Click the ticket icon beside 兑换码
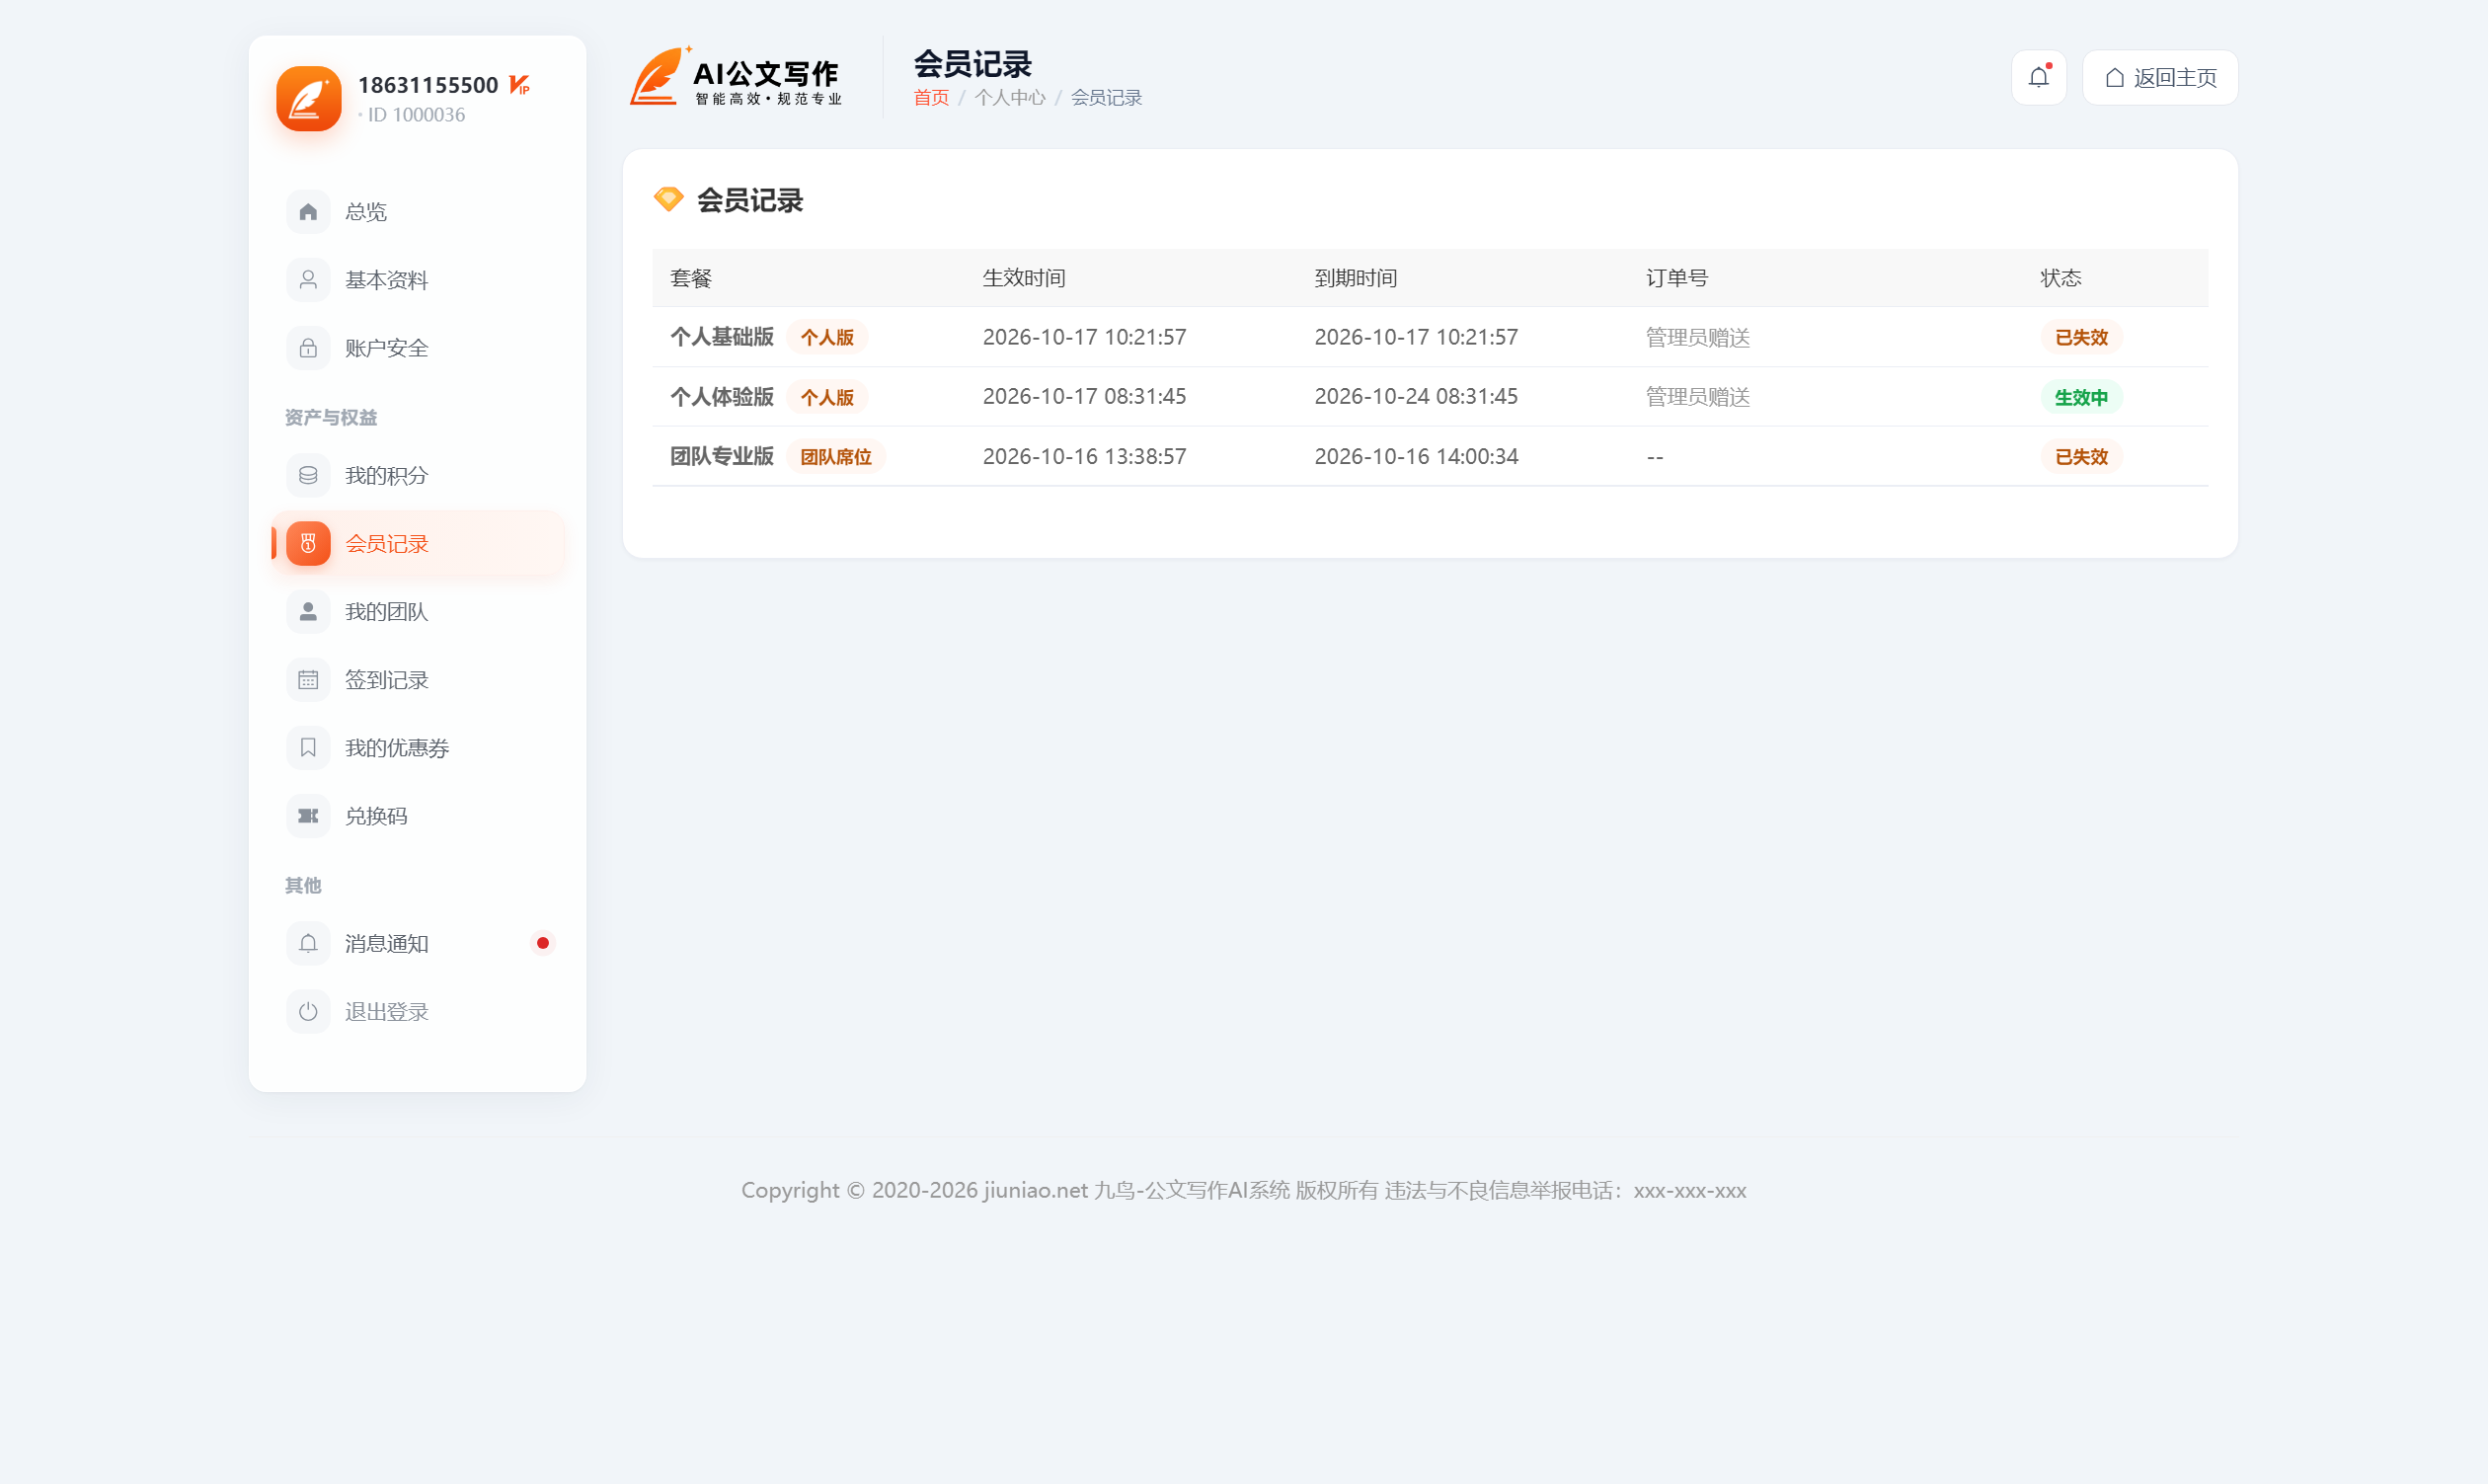The width and height of the screenshot is (2488, 1484). click(x=308, y=816)
